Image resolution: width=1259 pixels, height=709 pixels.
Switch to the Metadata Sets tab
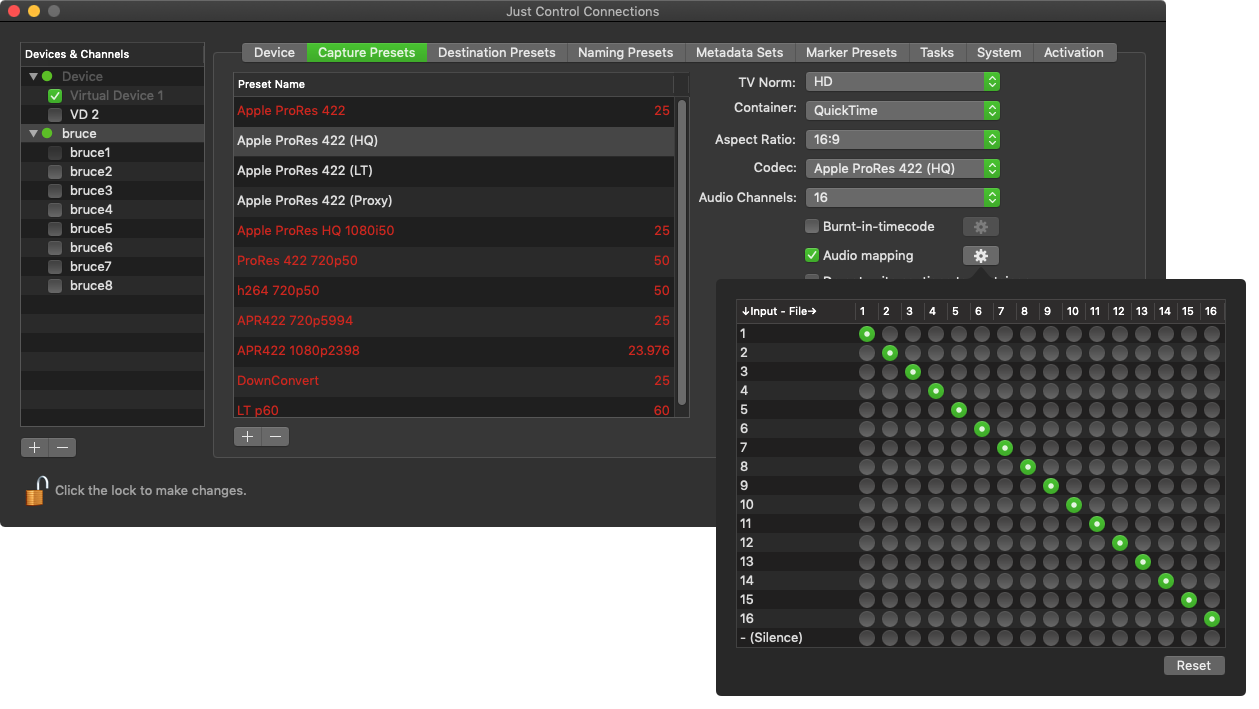coord(740,52)
